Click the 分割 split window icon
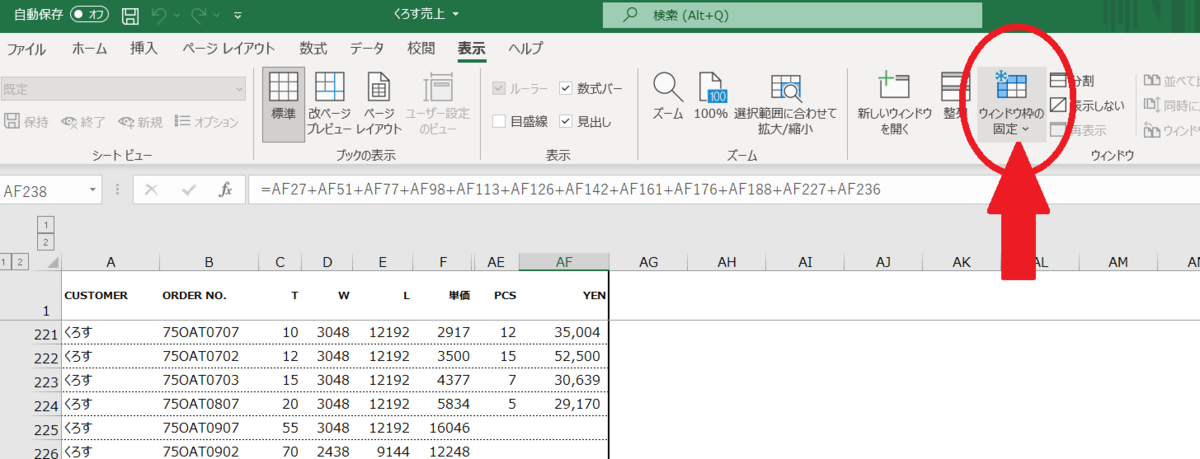Image resolution: width=1200 pixels, height=459 pixels. coord(1058,81)
